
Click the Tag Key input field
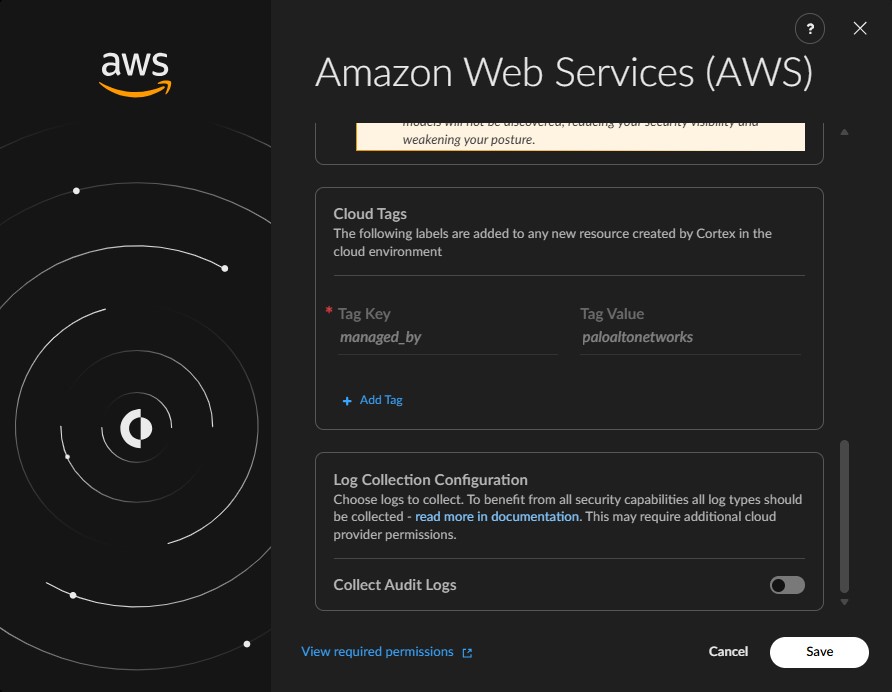448,337
